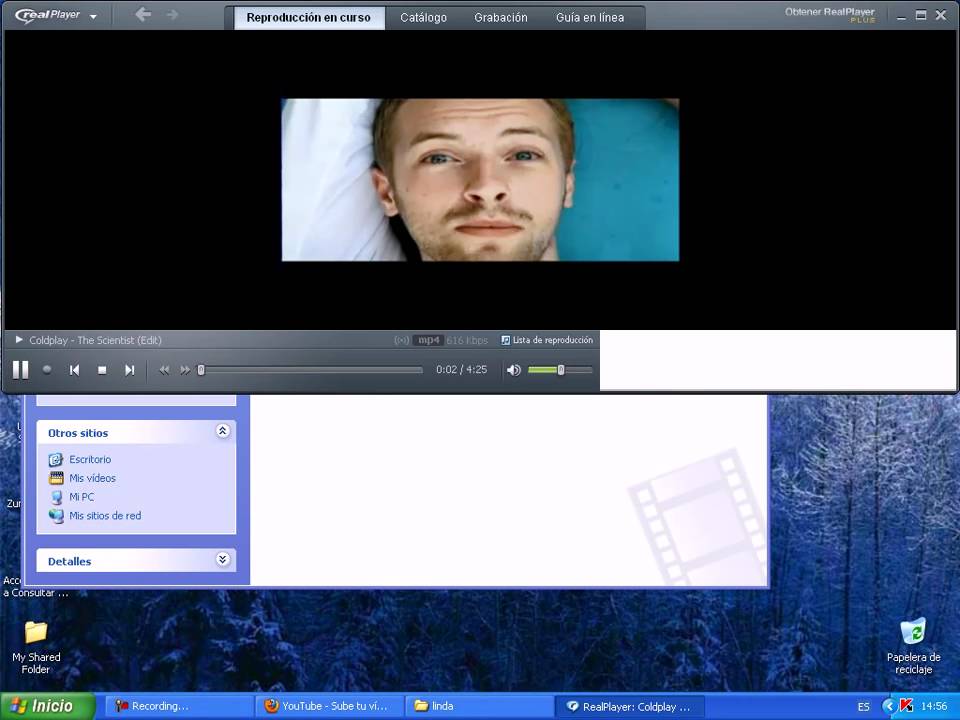
Task: Collapse the Otros sitios panel
Action: 223,431
